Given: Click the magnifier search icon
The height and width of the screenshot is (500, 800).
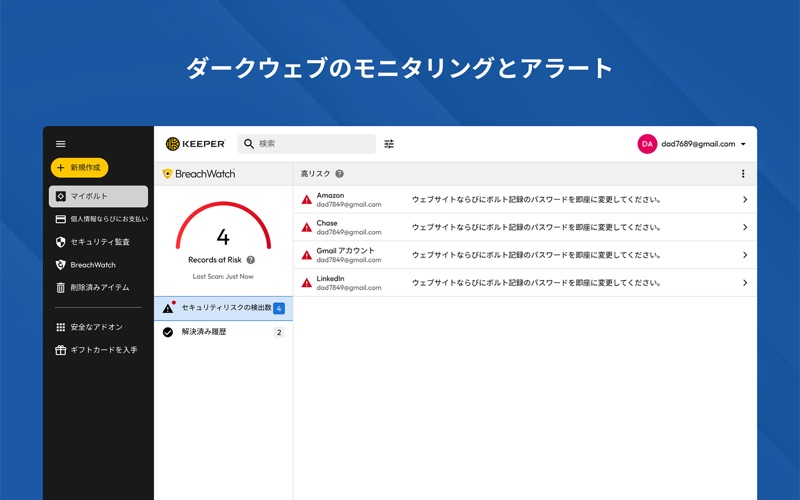Looking at the screenshot, I should 249,144.
